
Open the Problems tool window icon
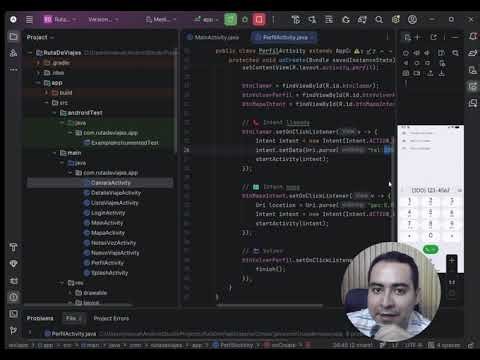13,297
